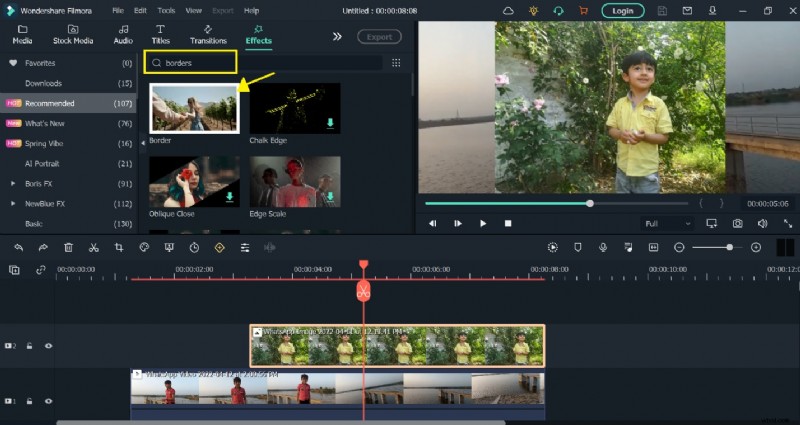Click the Stop button in preview

pyautogui.click(x=508, y=223)
